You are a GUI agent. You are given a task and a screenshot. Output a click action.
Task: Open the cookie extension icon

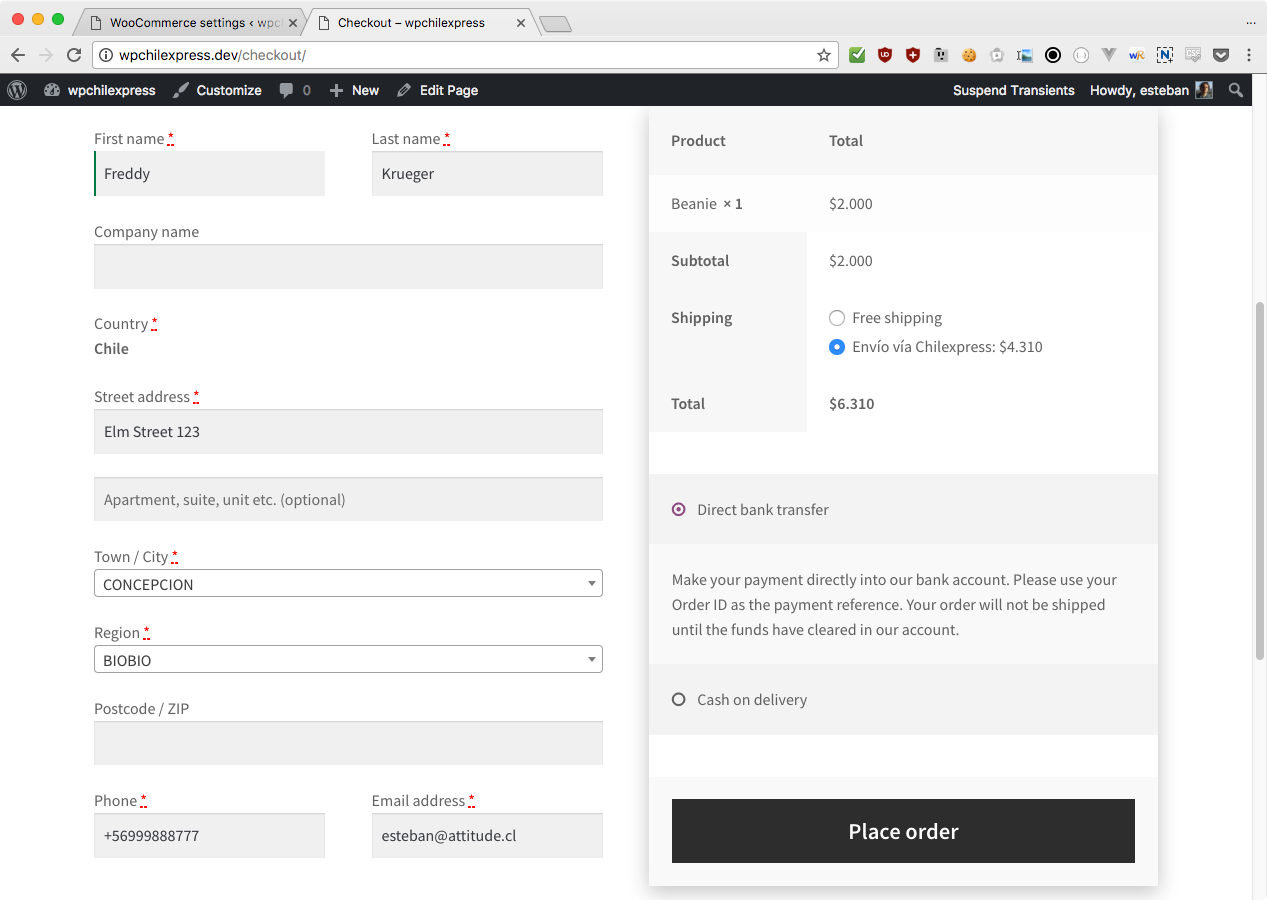tap(969, 55)
